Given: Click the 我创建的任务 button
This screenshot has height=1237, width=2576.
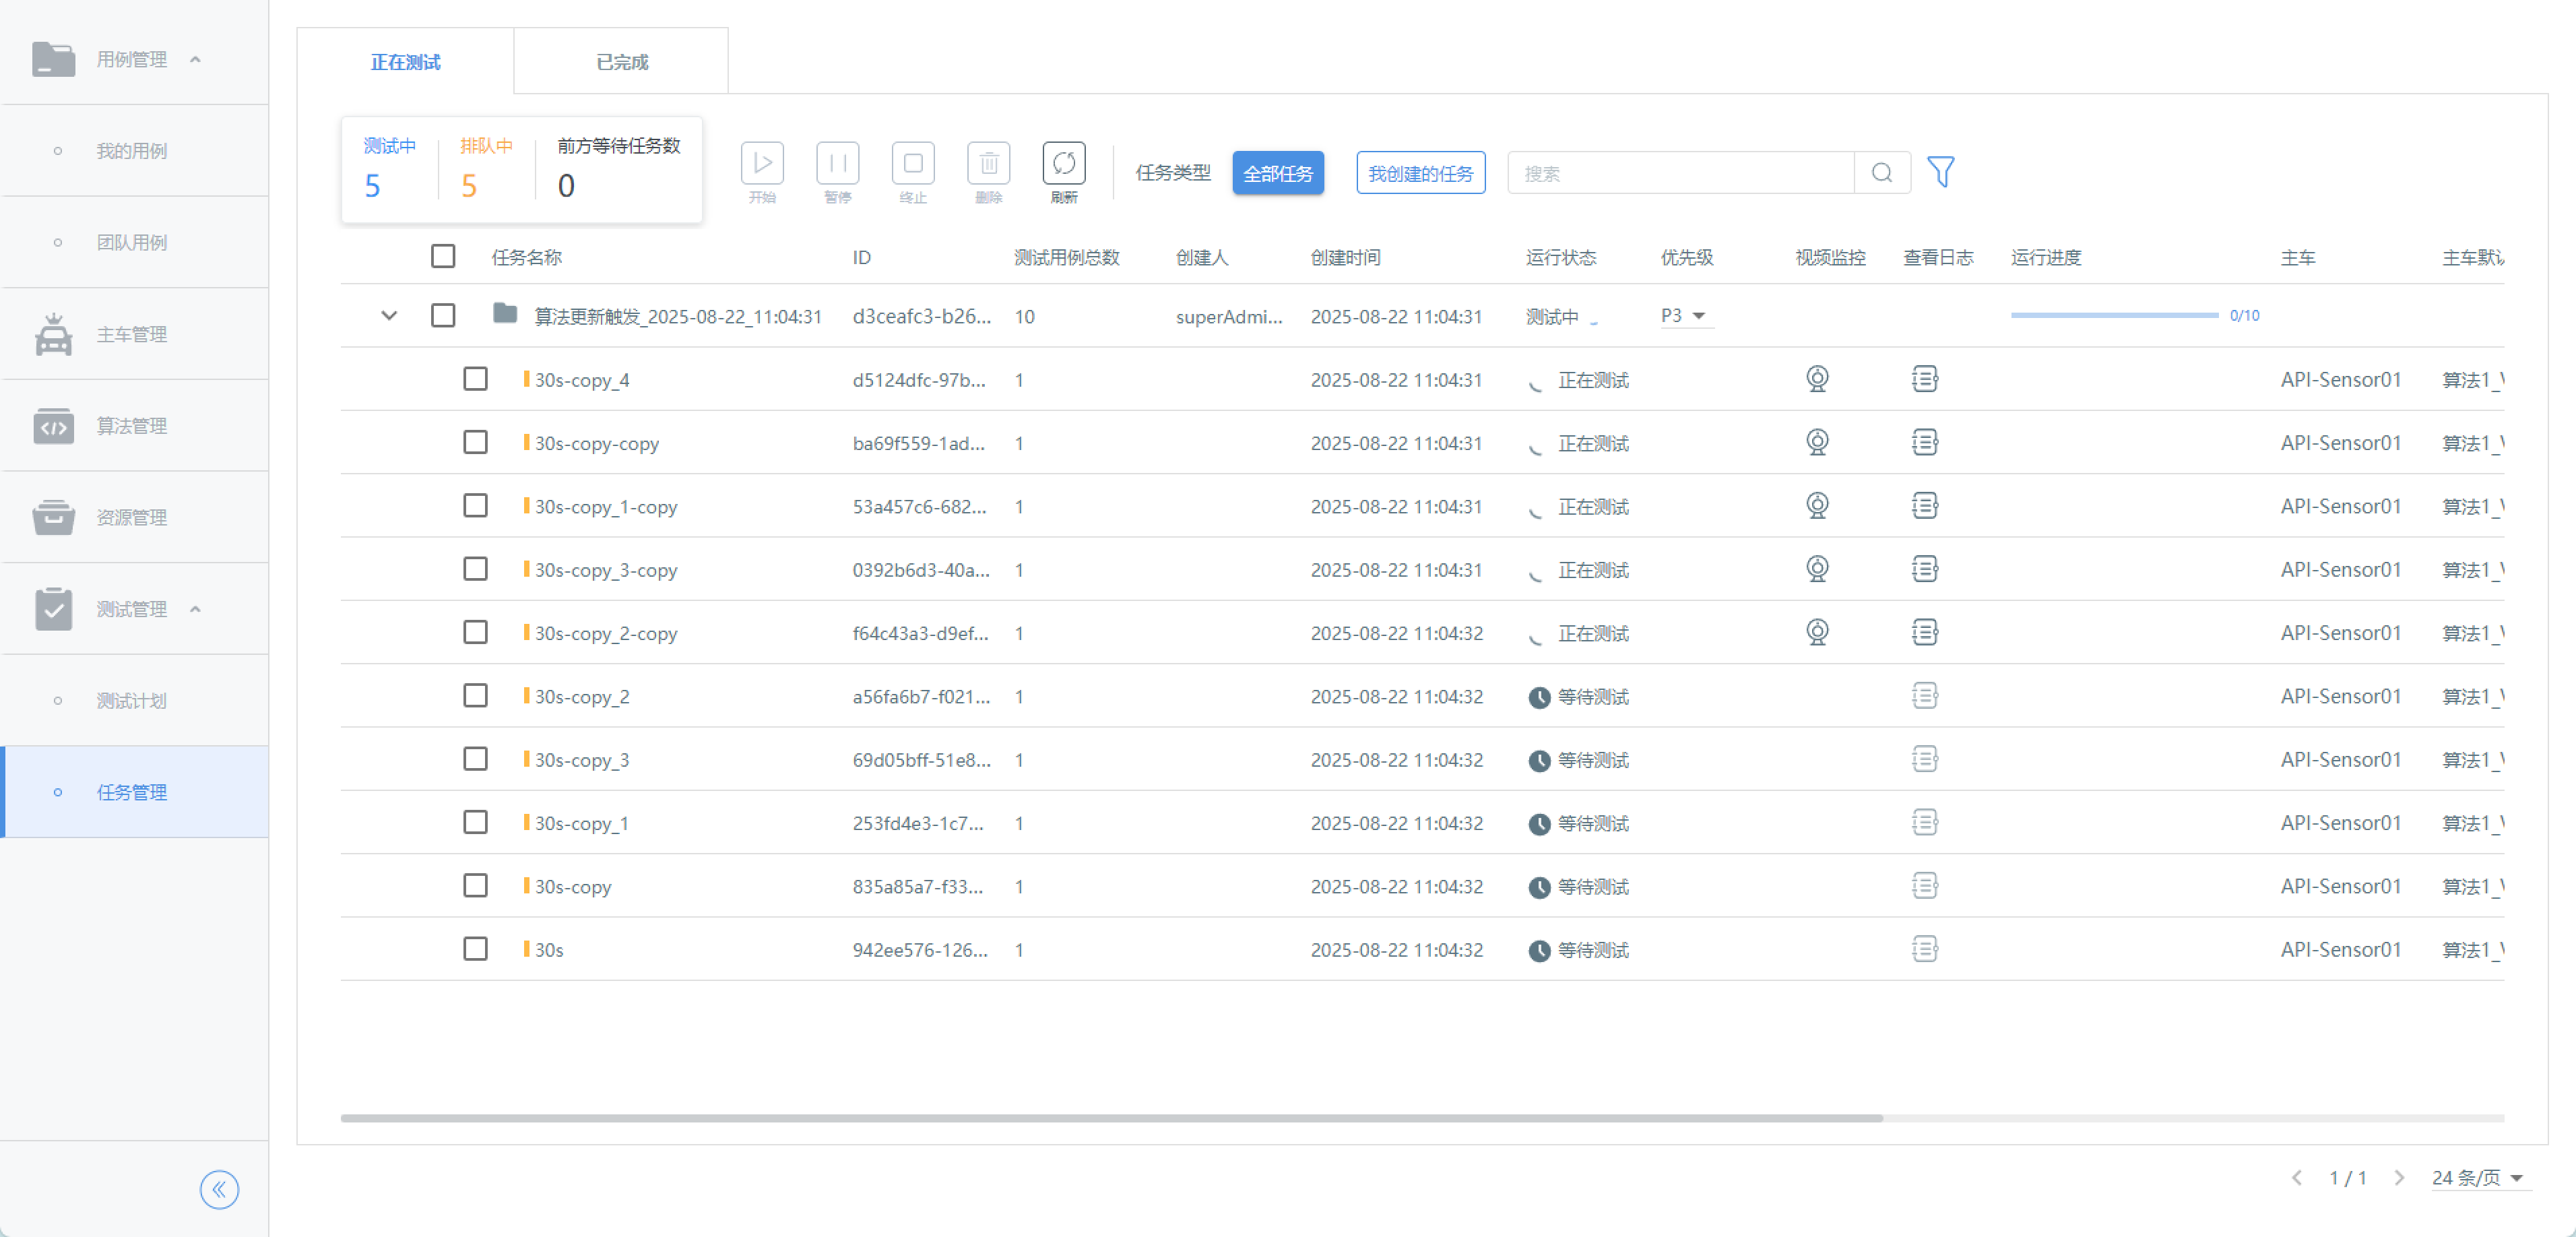Looking at the screenshot, I should (1421, 173).
